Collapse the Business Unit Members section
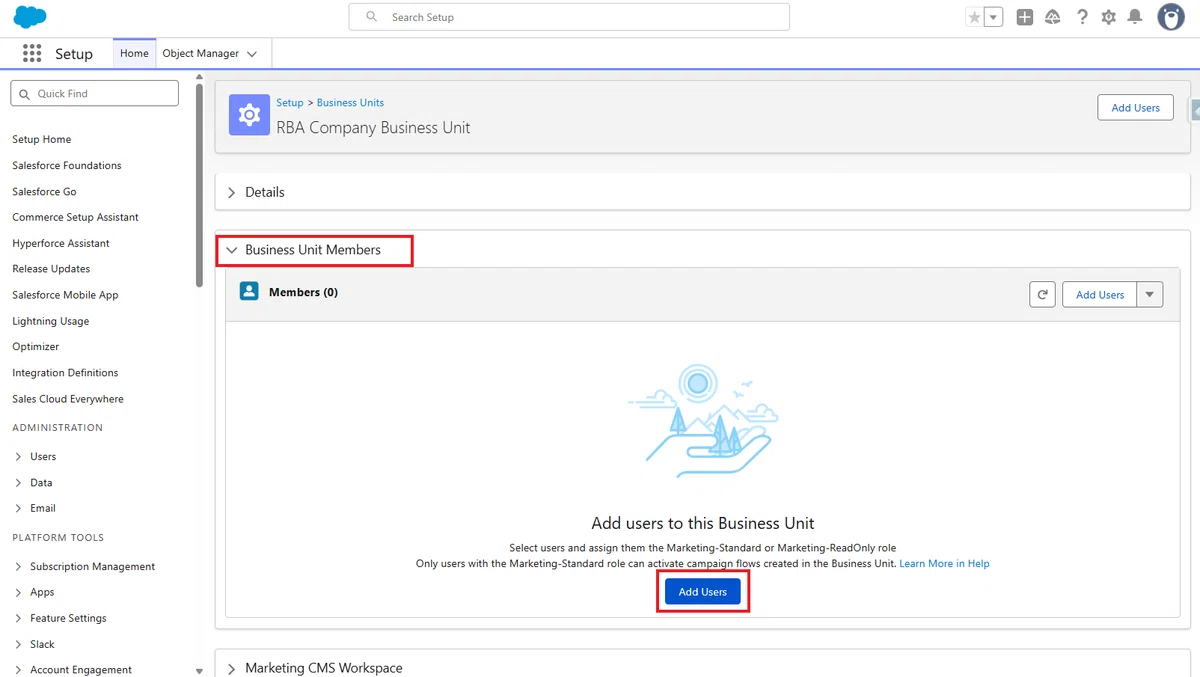 coord(232,250)
